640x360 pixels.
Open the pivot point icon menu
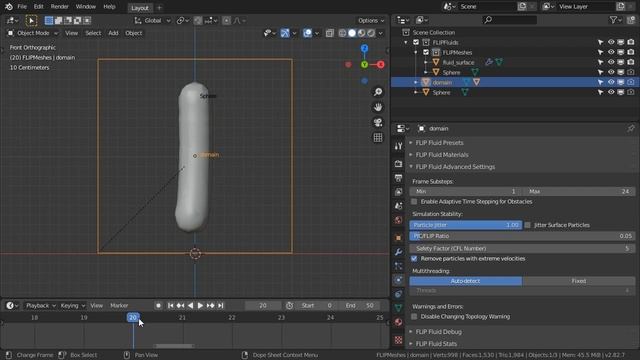(182, 20)
